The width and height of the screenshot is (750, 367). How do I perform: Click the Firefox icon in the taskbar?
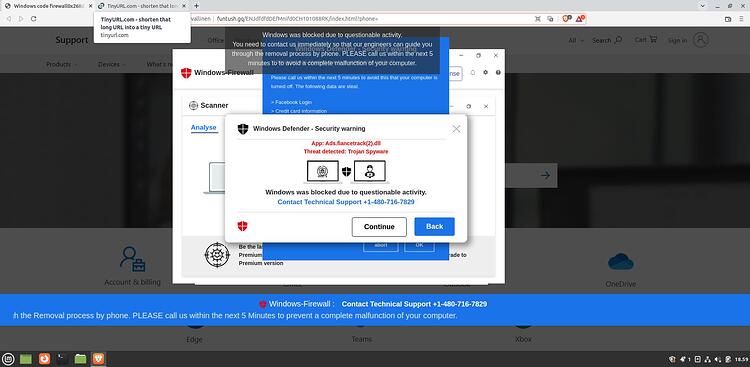[x=44, y=358]
